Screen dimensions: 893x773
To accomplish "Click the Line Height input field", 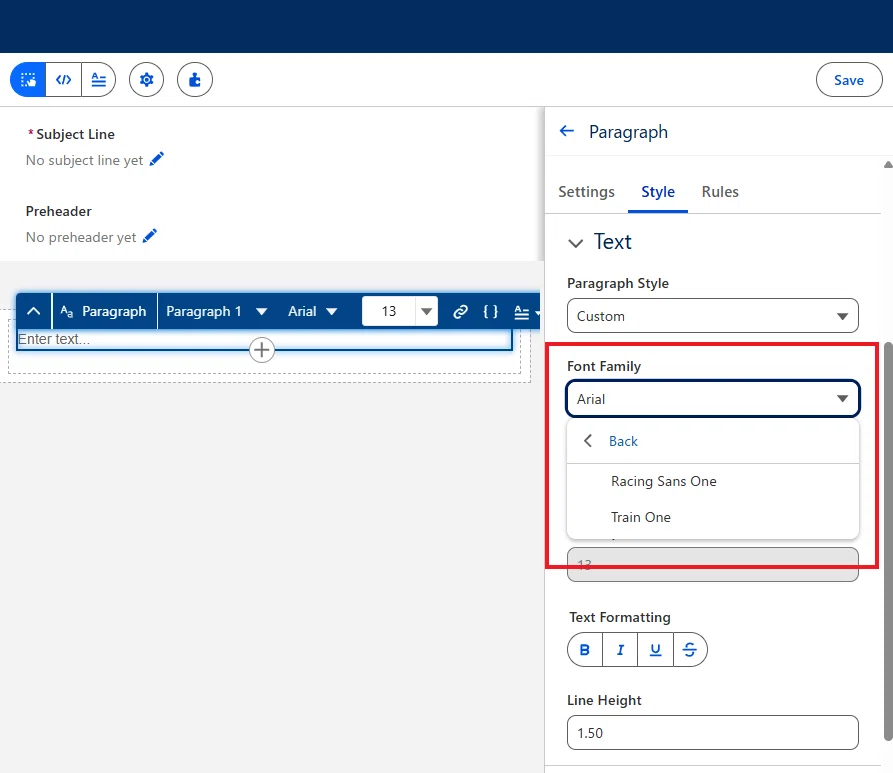I will click(712, 733).
